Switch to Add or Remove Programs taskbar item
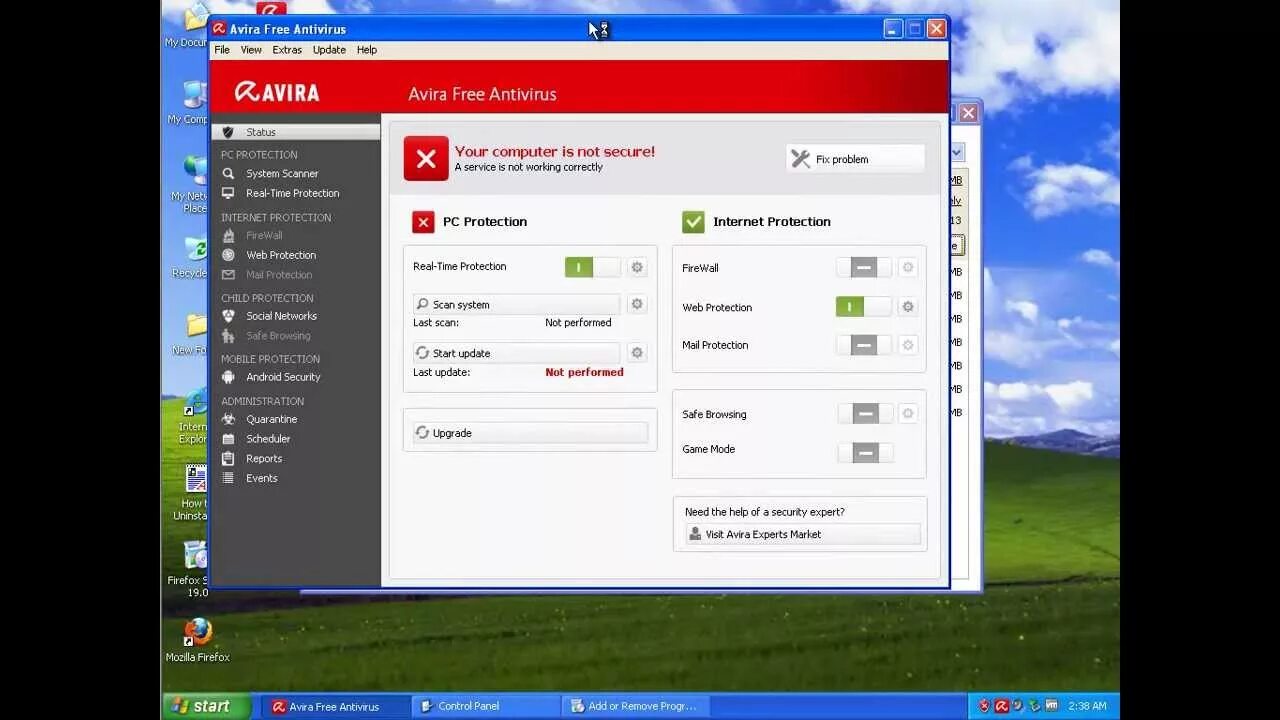The height and width of the screenshot is (720, 1280). (636, 706)
